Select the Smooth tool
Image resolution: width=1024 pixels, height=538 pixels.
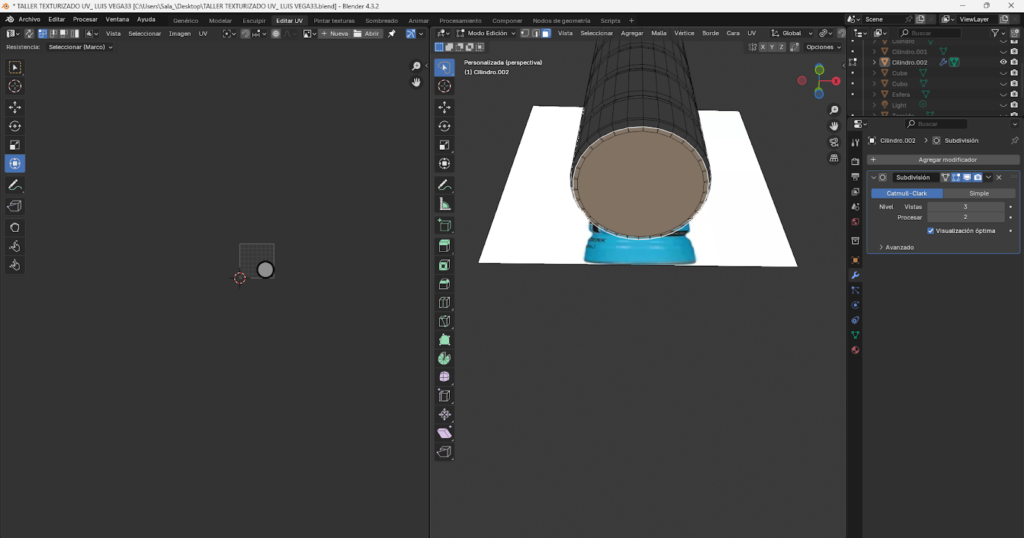tap(445, 377)
